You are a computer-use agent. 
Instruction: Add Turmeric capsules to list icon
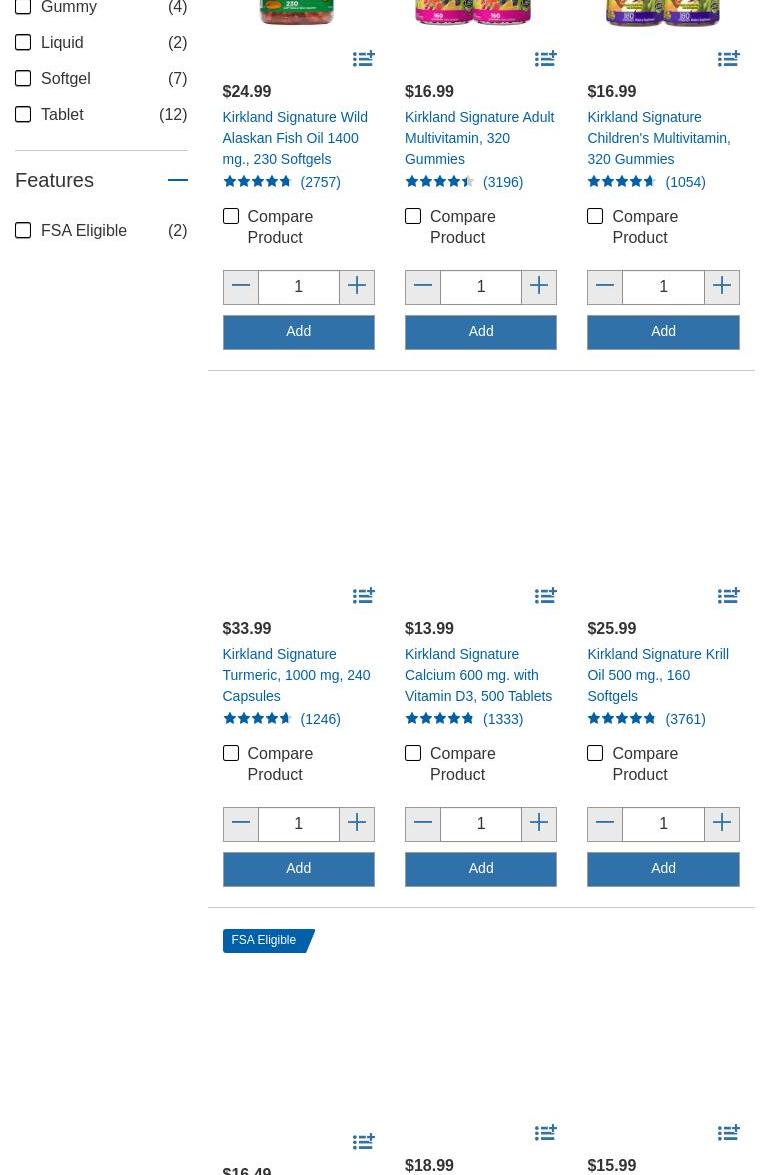pyautogui.click(x=364, y=597)
